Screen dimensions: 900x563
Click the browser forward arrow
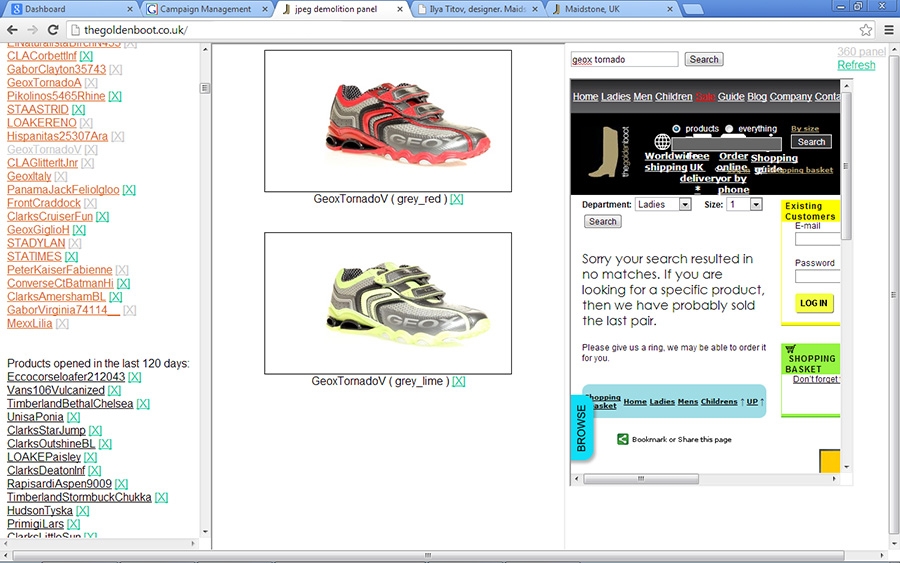[33, 30]
